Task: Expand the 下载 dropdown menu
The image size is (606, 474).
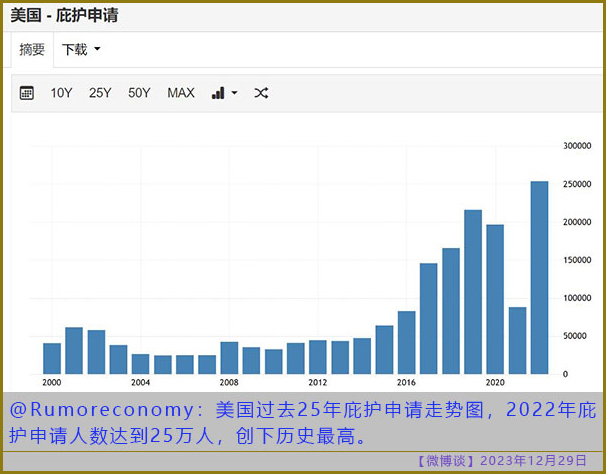Action: click(81, 49)
